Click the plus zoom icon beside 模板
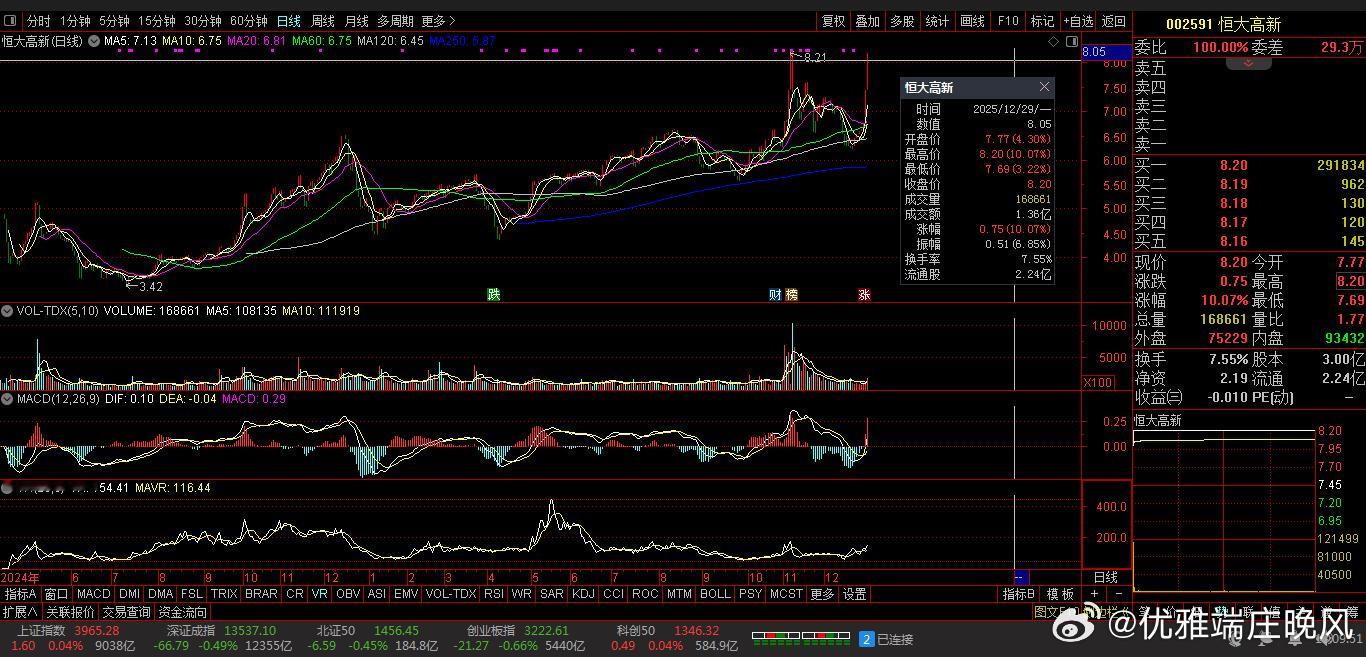The image size is (1366, 657). 1094,594
